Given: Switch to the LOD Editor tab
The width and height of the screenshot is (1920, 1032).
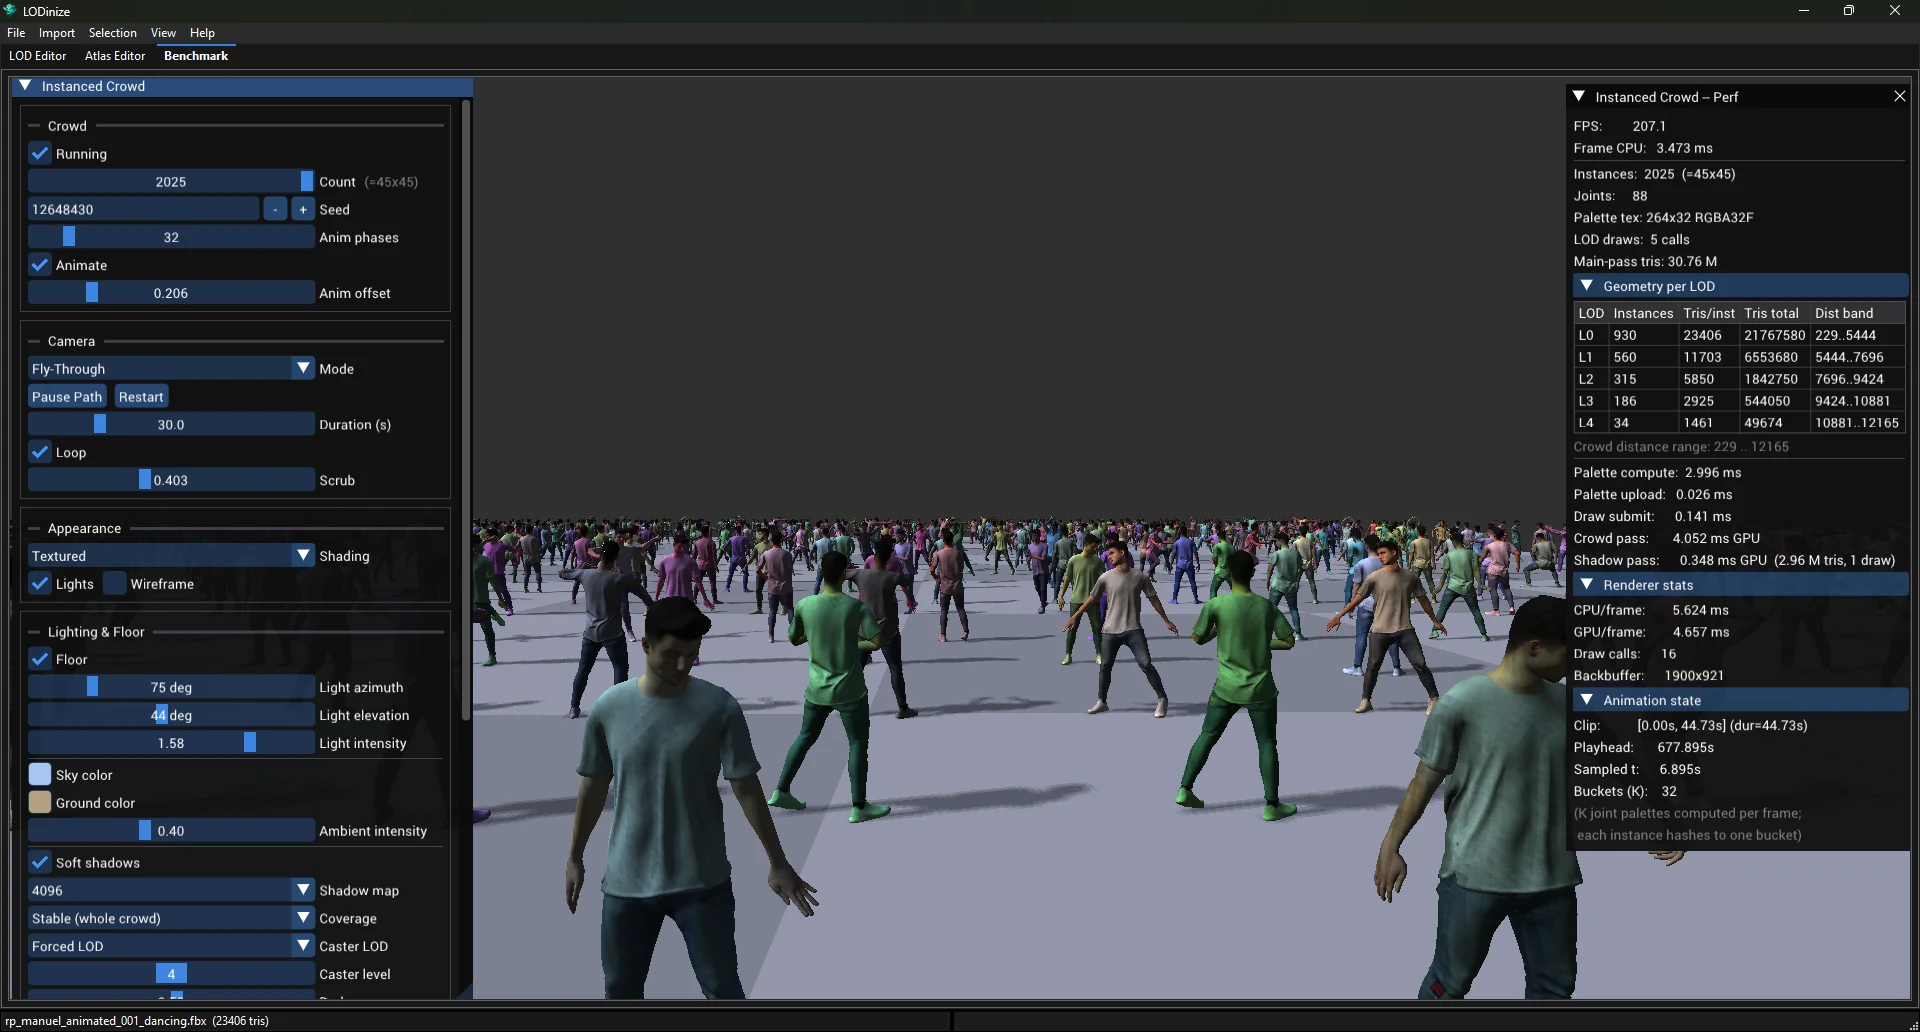Looking at the screenshot, I should tap(37, 56).
